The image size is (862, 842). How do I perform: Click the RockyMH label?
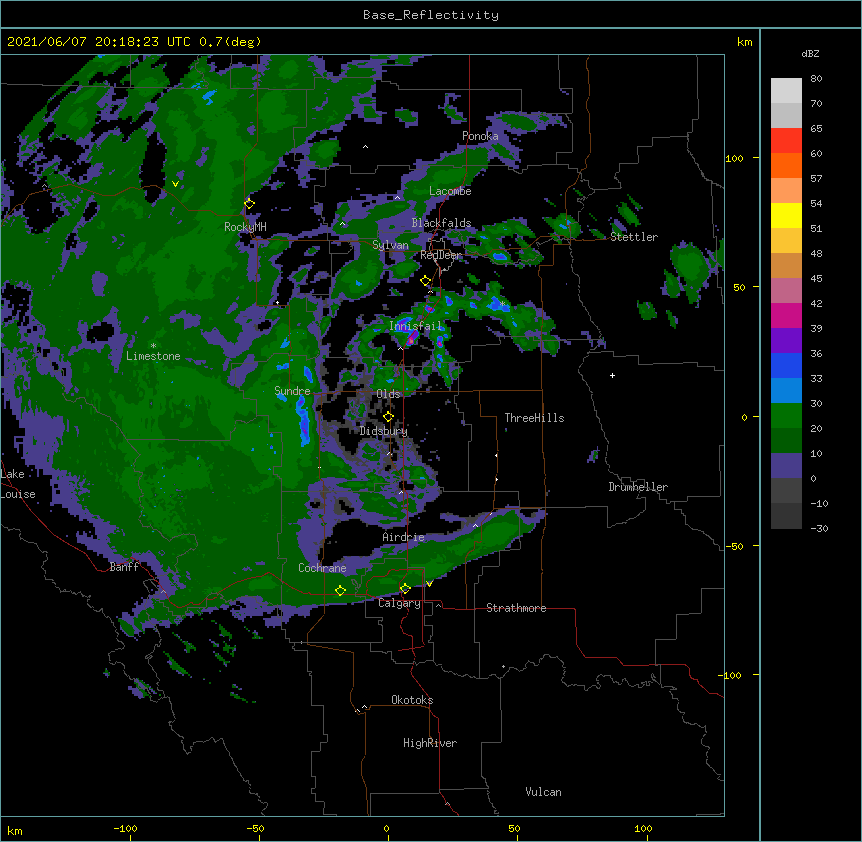pyautogui.click(x=245, y=226)
